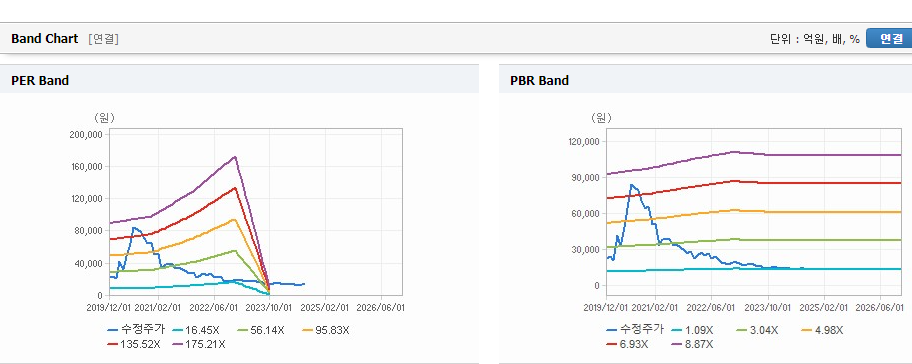
Task: Click the 160,000 y-axis label in PER chart
Action: 86,167
